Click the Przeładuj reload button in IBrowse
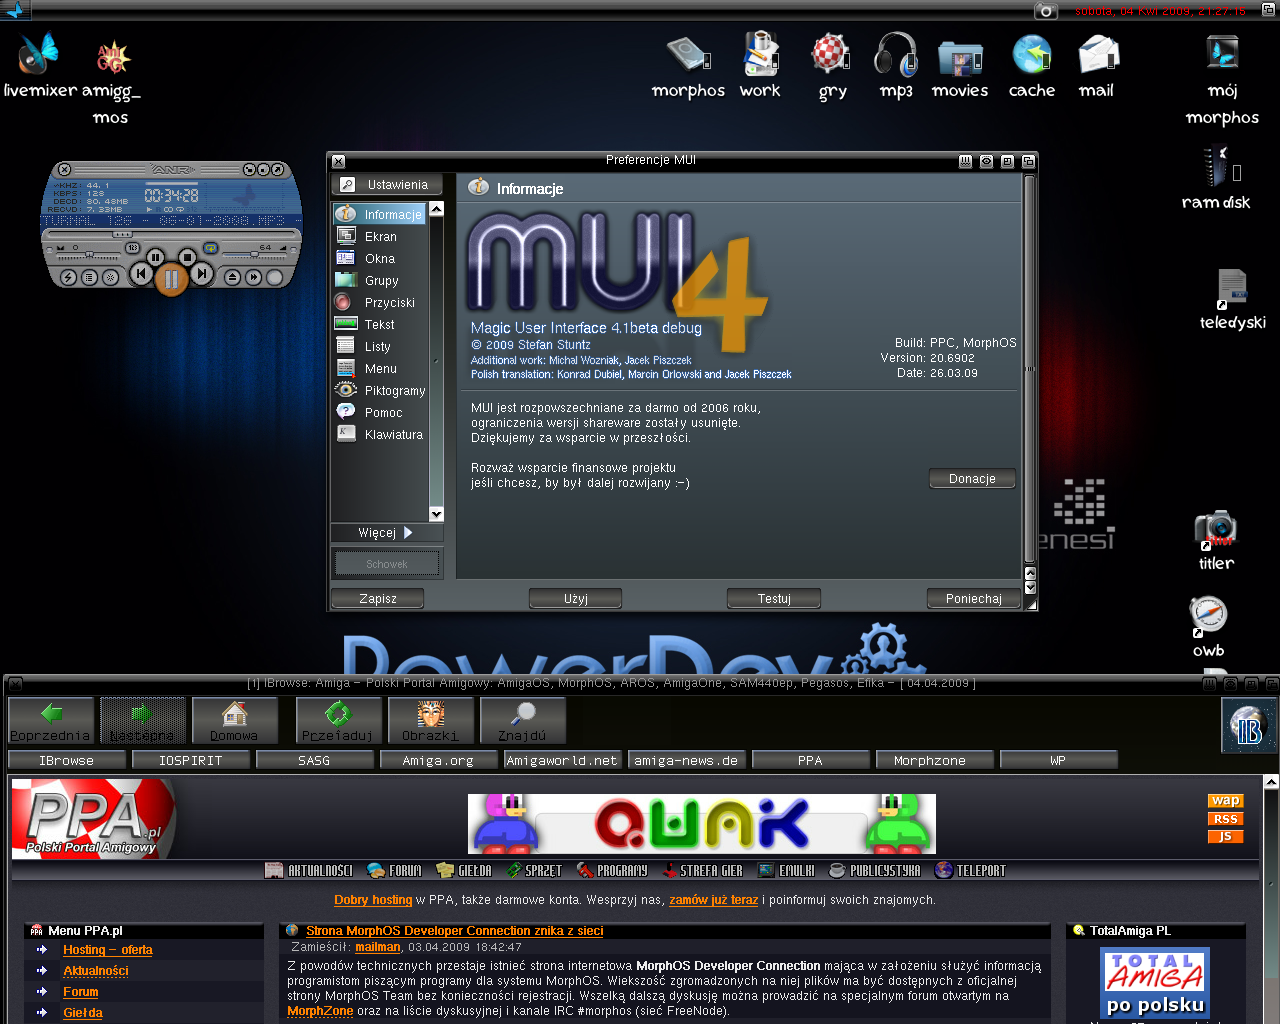1280x1024 pixels. 338,721
